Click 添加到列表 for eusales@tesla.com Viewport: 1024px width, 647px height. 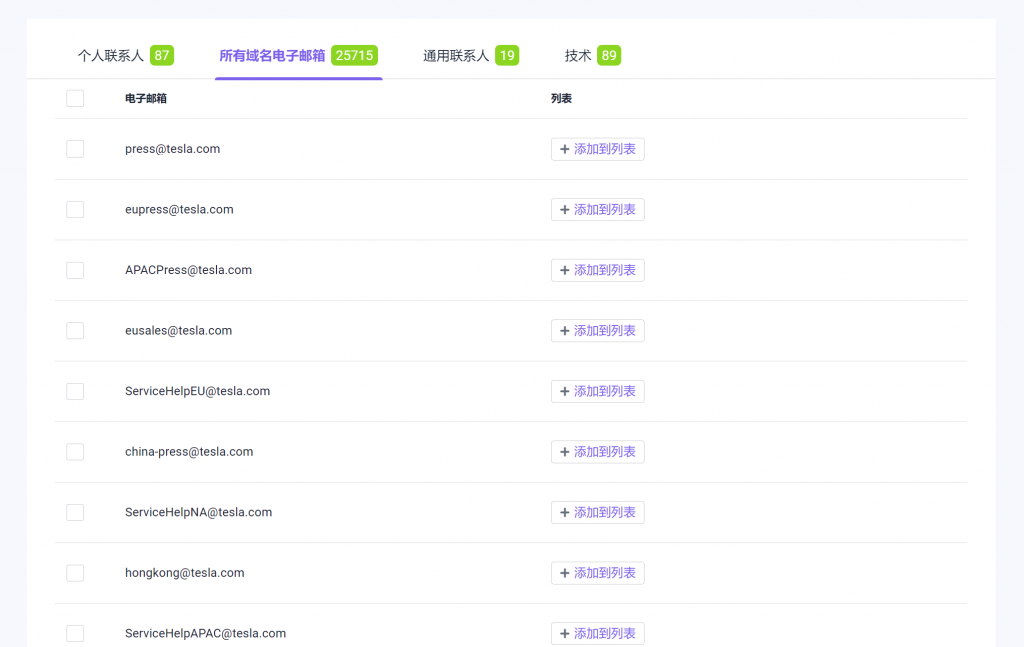pyautogui.click(x=598, y=330)
